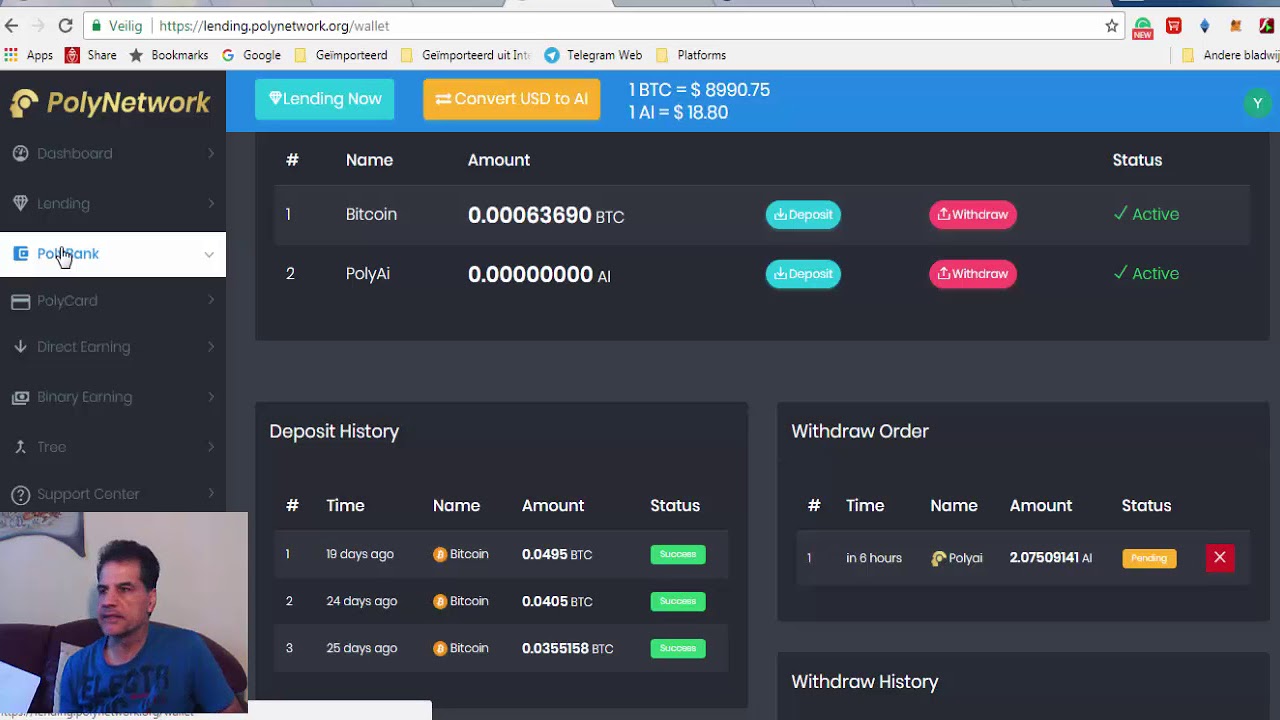
Task: Expand the Direct Earning chevron
Action: [211, 347]
